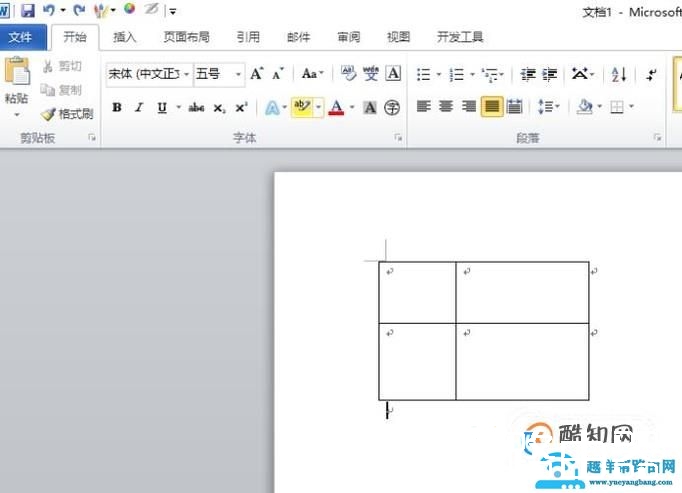Apply a numbered list
Viewport: 682px width, 493px height.
coord(456,74)
